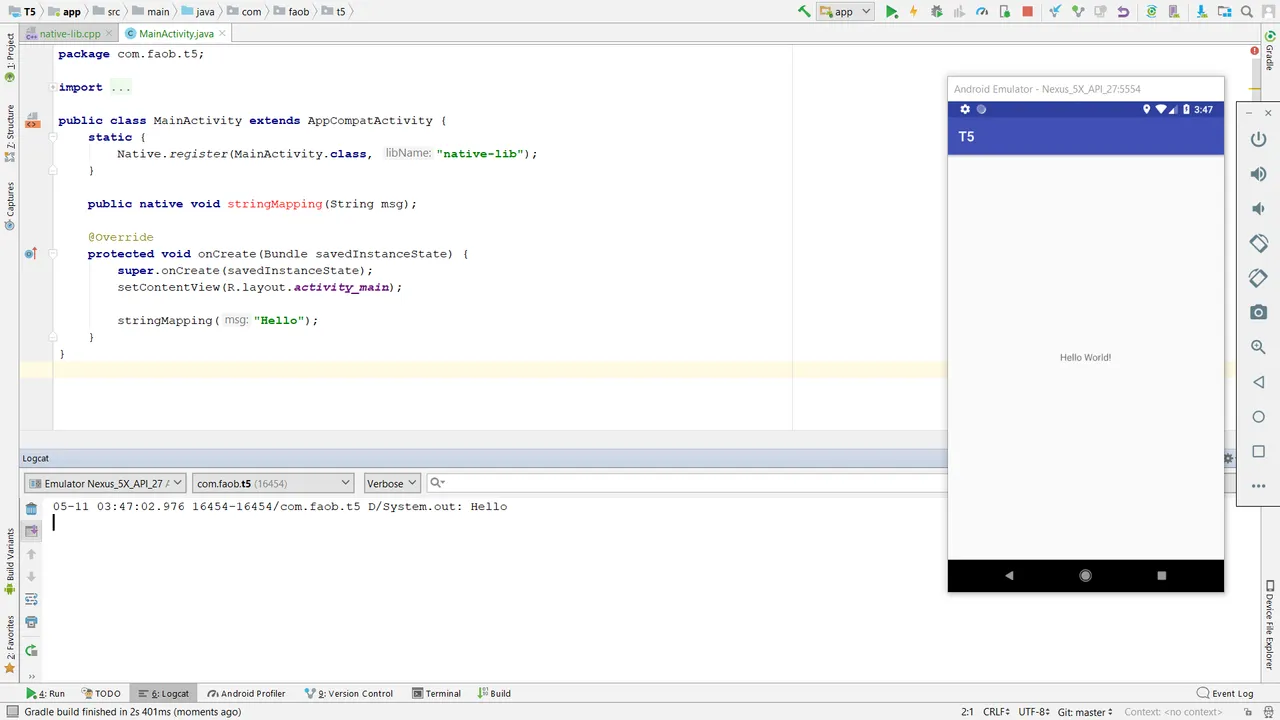This screenshot has height=720, width=1280.
Task: Expand the folded import statements
Action: point(54,87)
